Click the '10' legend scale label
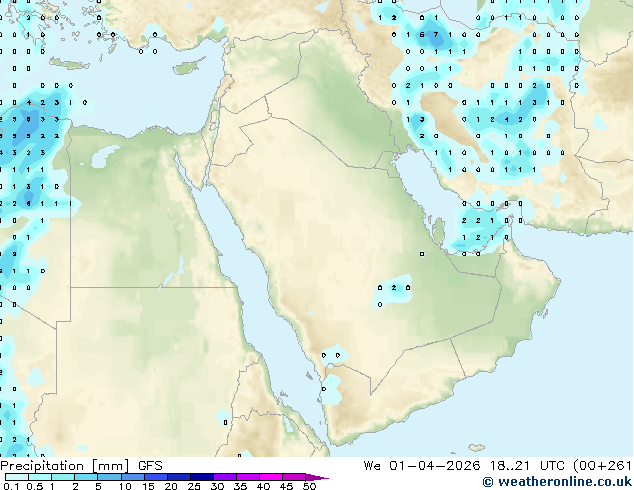 click(125, 486)
